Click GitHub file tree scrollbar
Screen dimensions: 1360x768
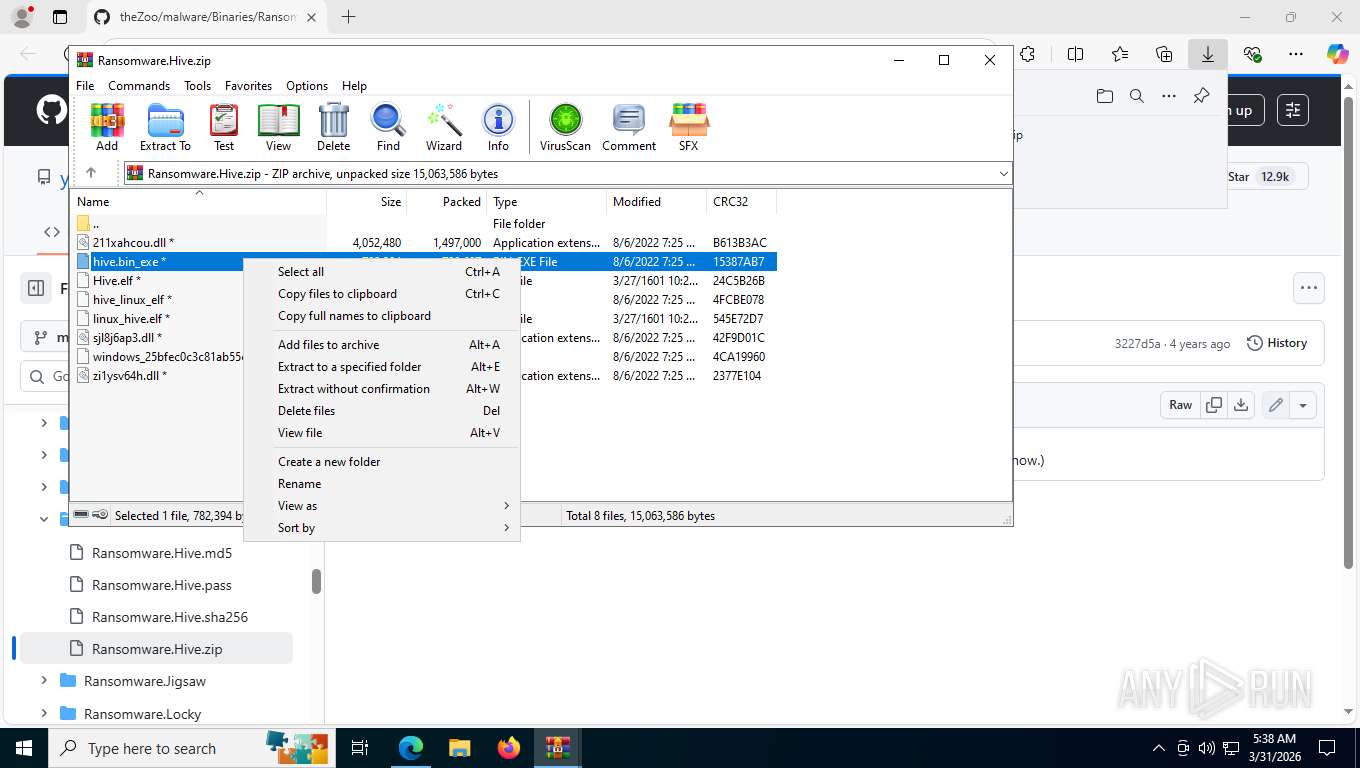click(x=316, y=581)
